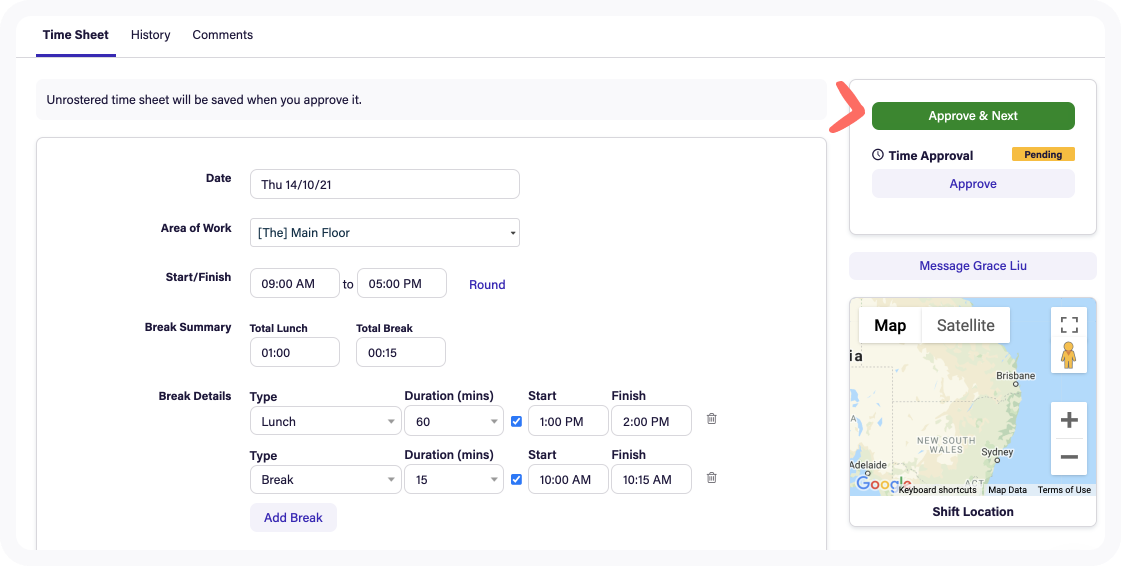The width and height of the screenshot is (1121, 566).
Task: Open the Comments tab
Action: [x=222, y=35]
